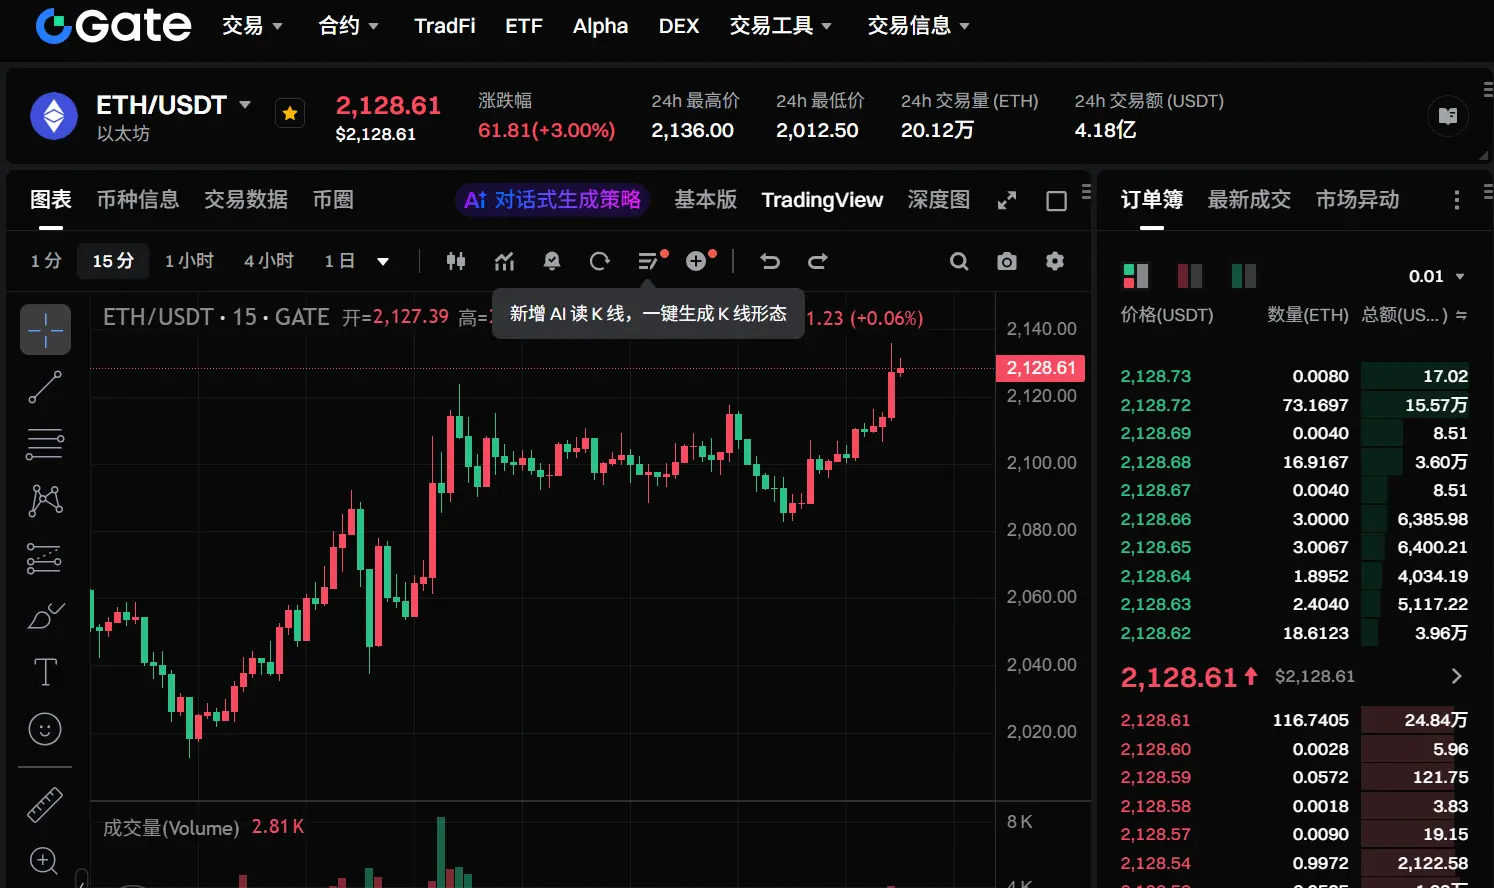Open the 市场异动 tab
The image size is (1494, 888).
[1357, 200]
